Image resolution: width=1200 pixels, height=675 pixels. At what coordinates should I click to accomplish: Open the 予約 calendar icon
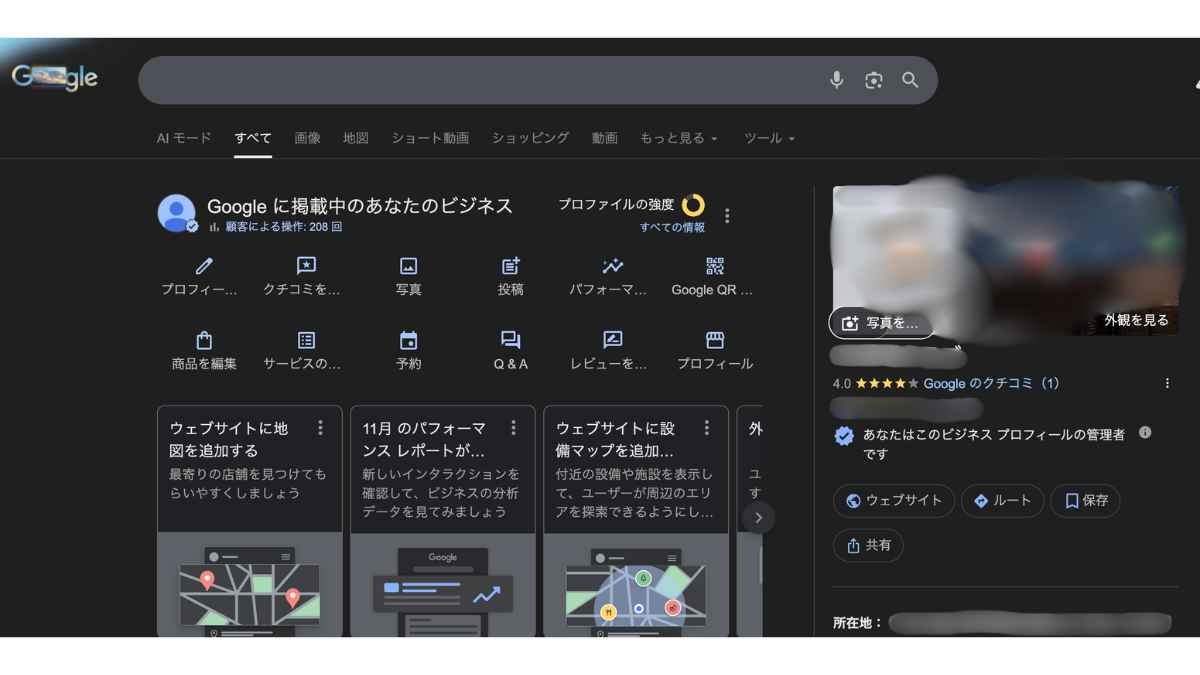408,341
